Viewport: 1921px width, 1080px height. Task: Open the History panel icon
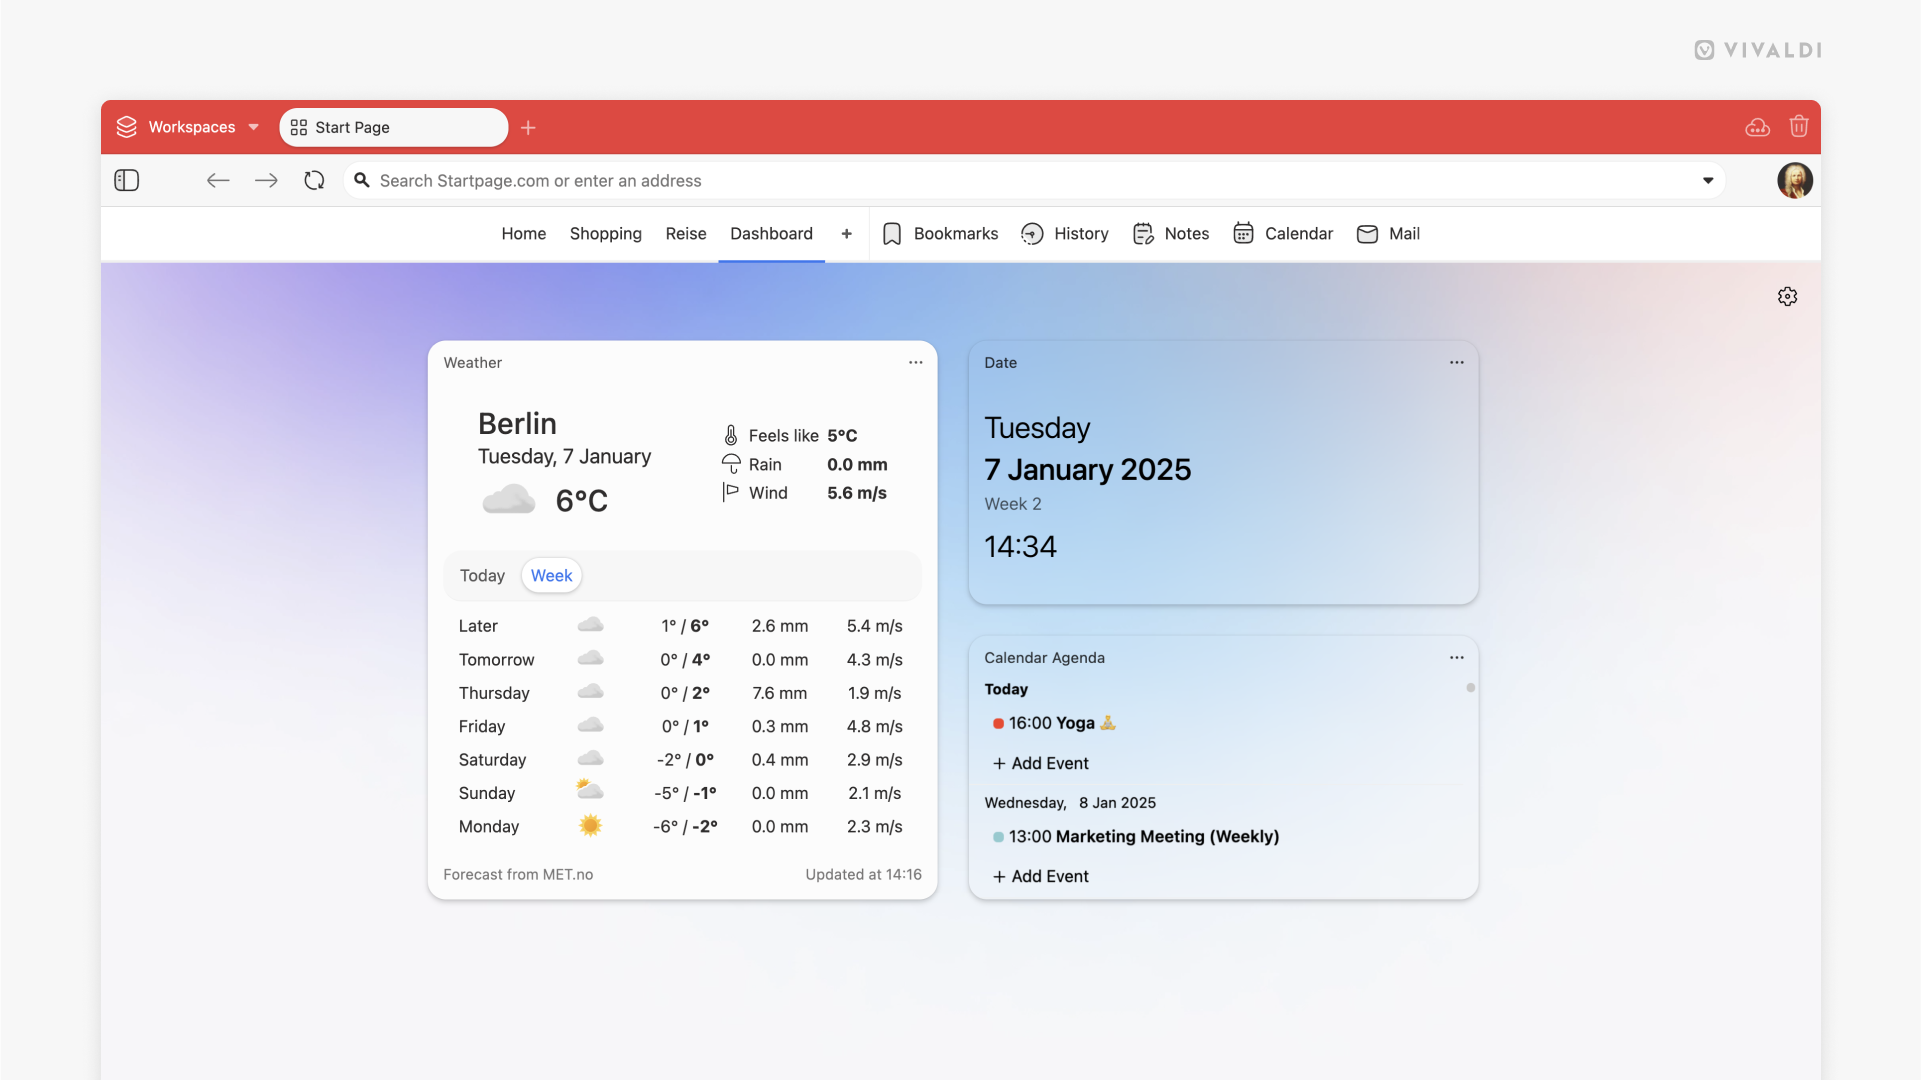(x=1033, y=235)
